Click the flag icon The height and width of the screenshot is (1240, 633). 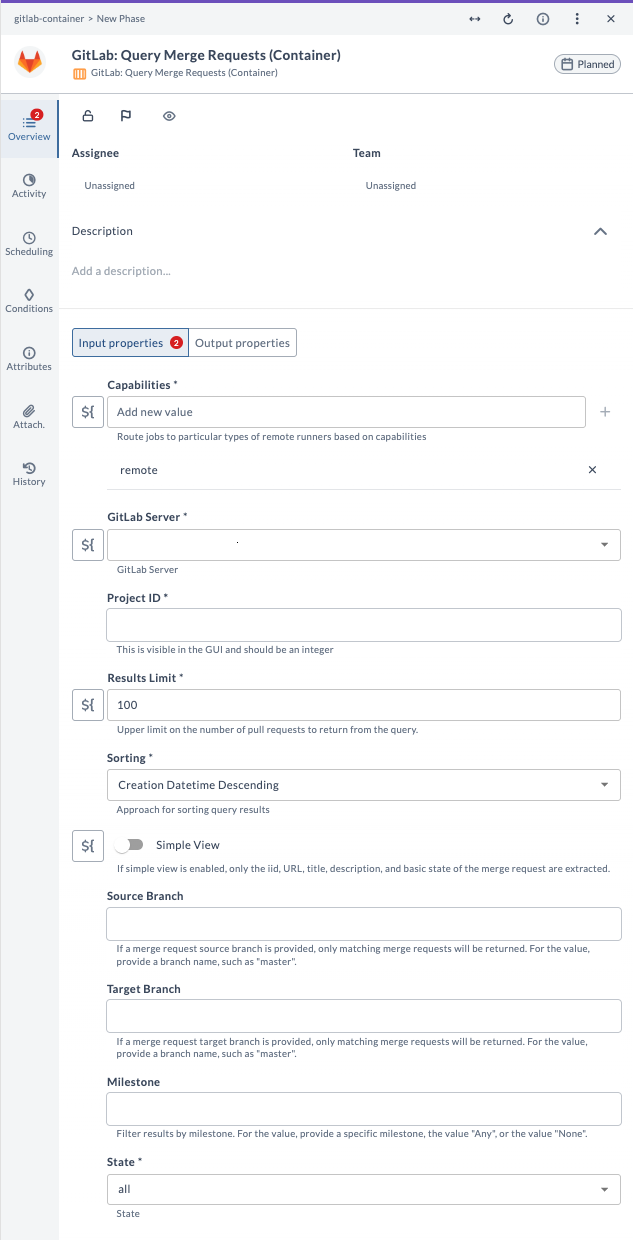click(x=126, y=116)
